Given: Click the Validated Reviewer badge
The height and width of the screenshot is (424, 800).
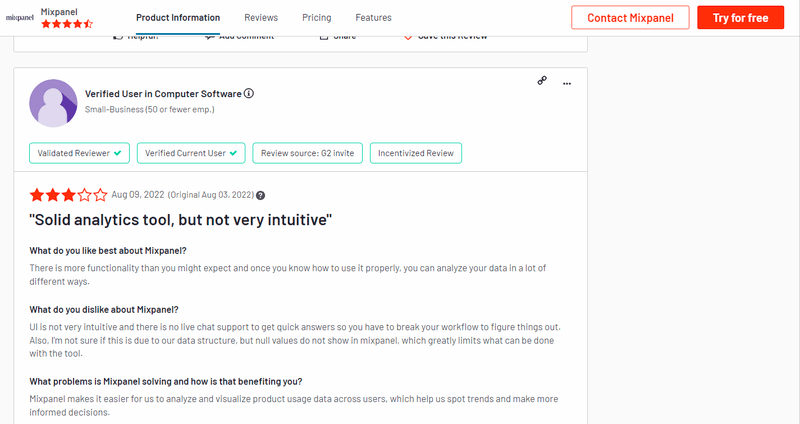Looking at the screenshot, I should (x=79, y=153).
